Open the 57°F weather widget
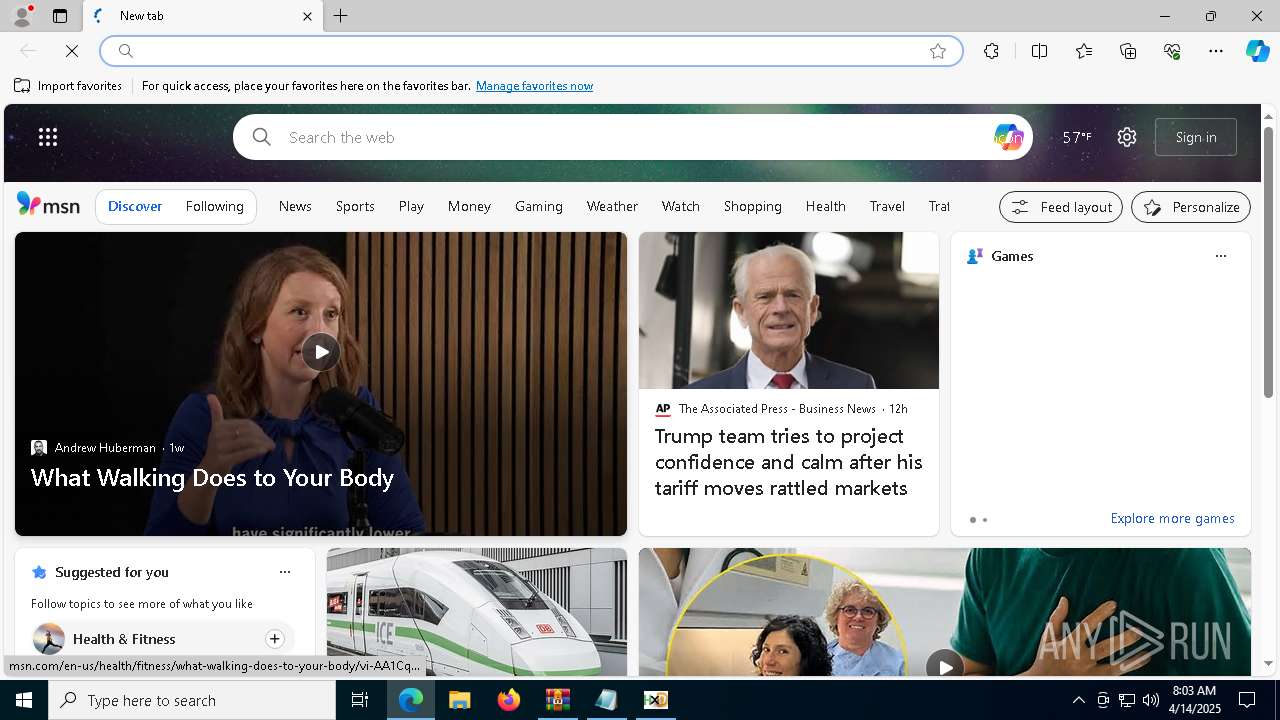This screenshot has width=1280, height=720. point(1076,137)
